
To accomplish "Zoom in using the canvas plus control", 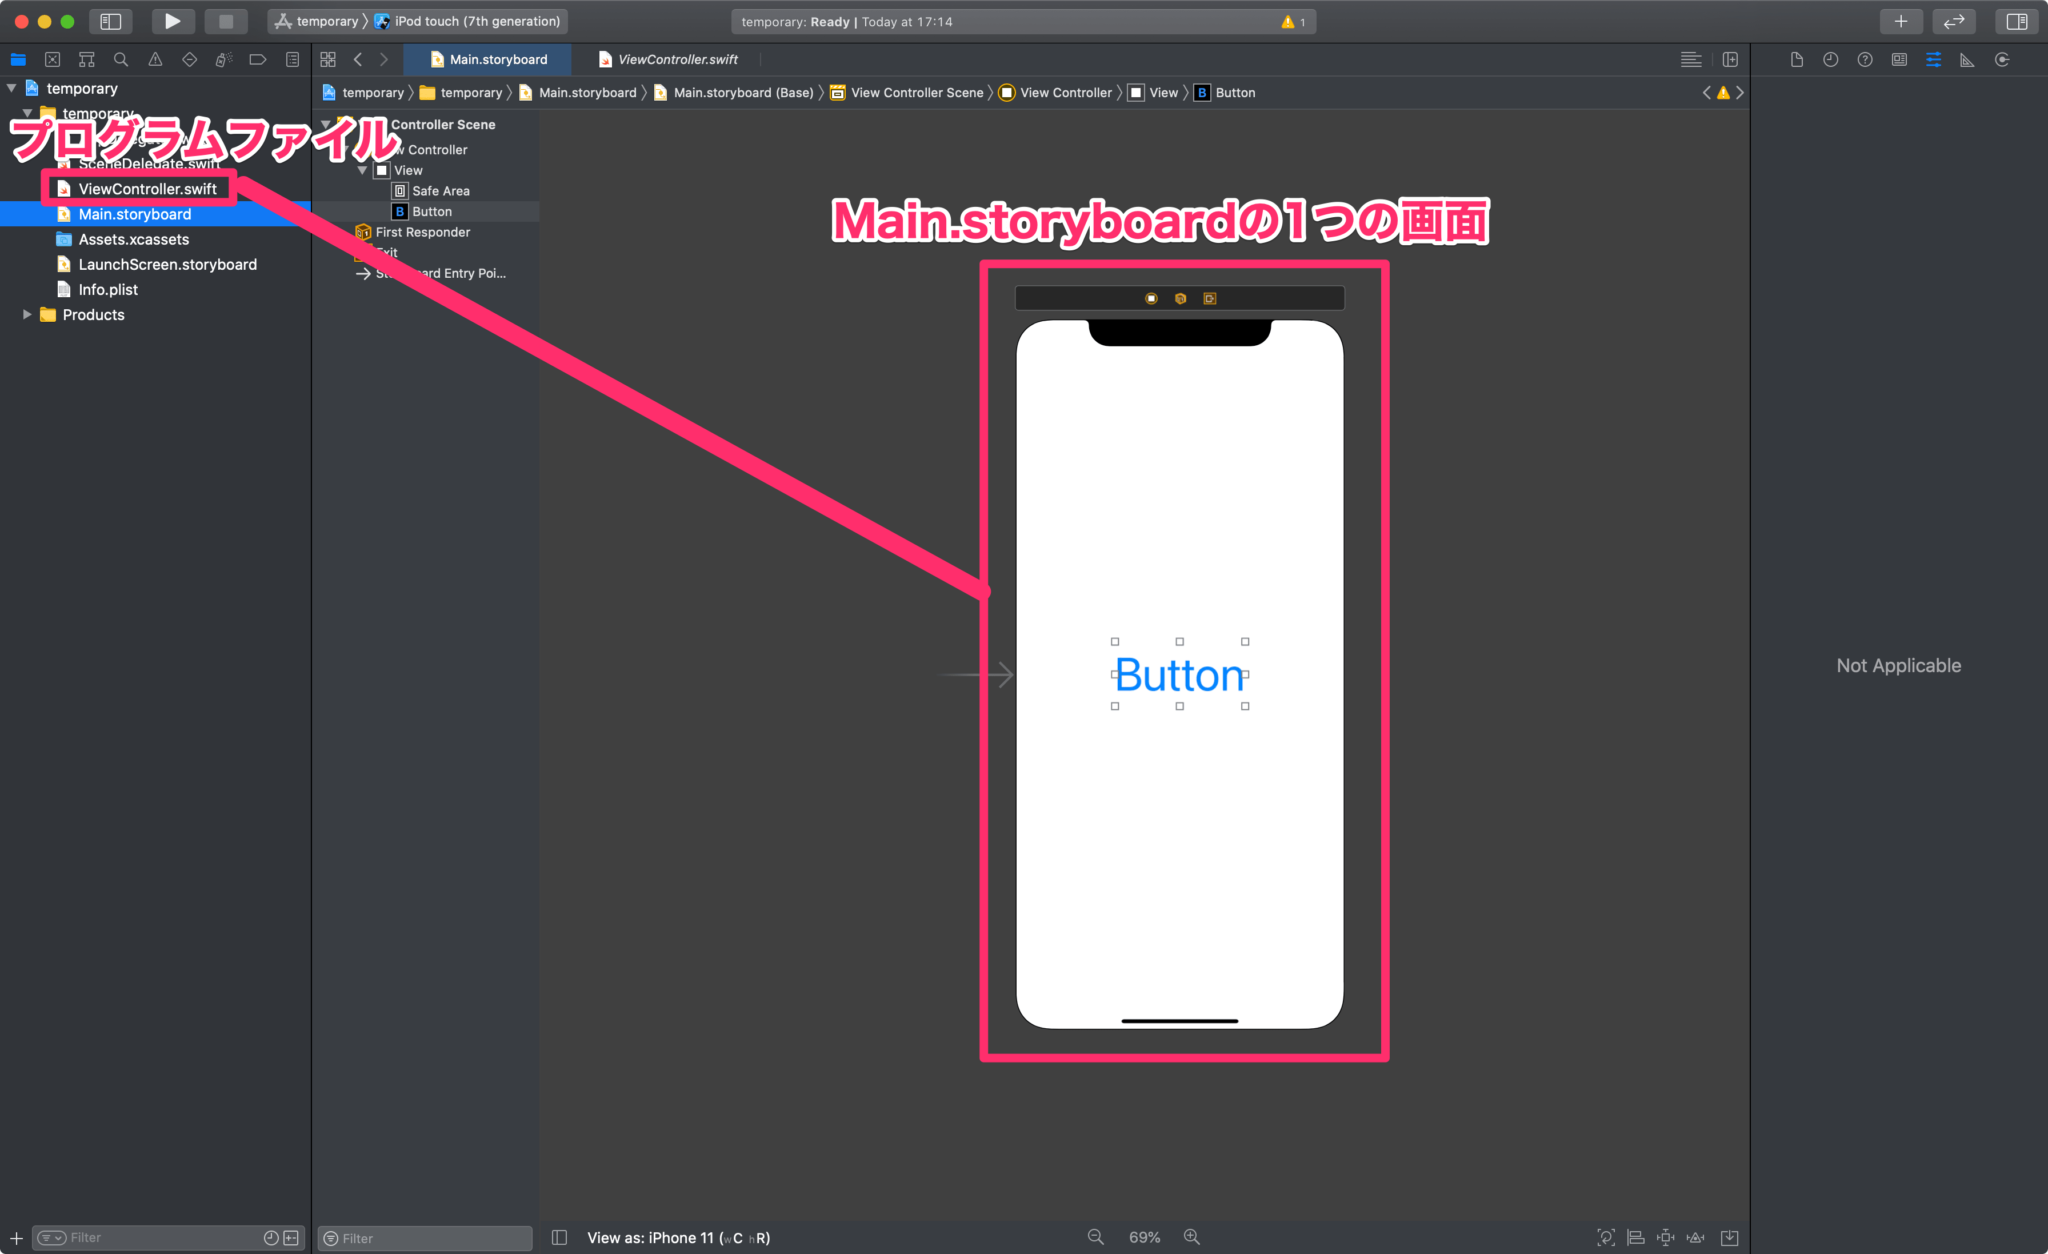I will point(1191,1237).
